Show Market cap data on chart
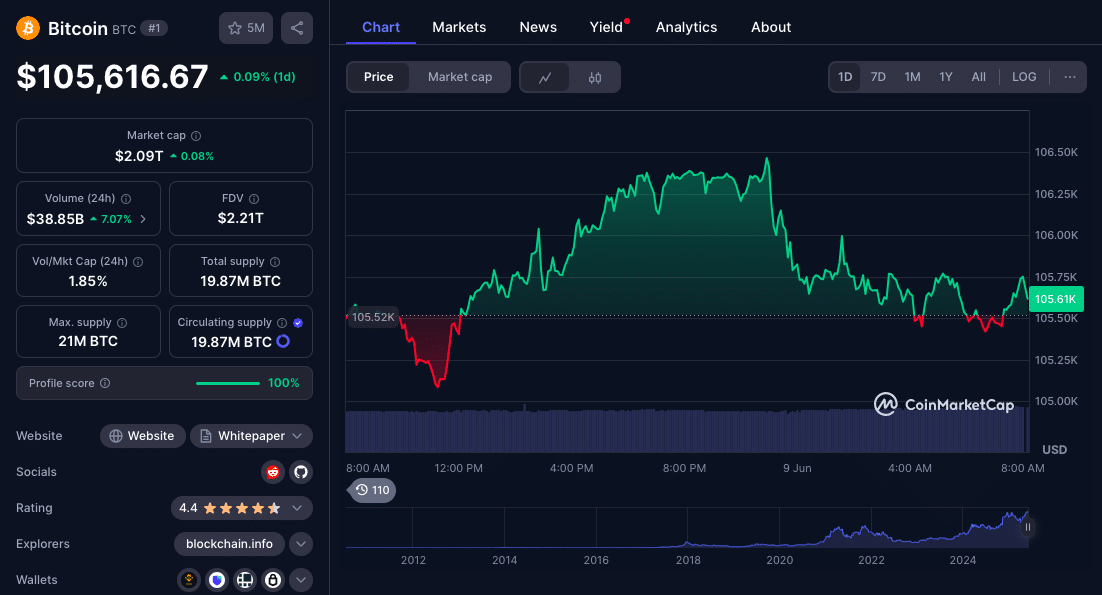The height and width of the screenshot is (595, 1102). point(460,77)
